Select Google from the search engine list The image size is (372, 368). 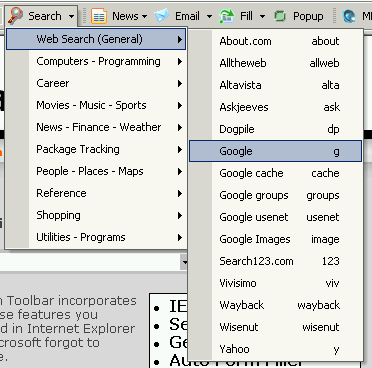[275, 151]
